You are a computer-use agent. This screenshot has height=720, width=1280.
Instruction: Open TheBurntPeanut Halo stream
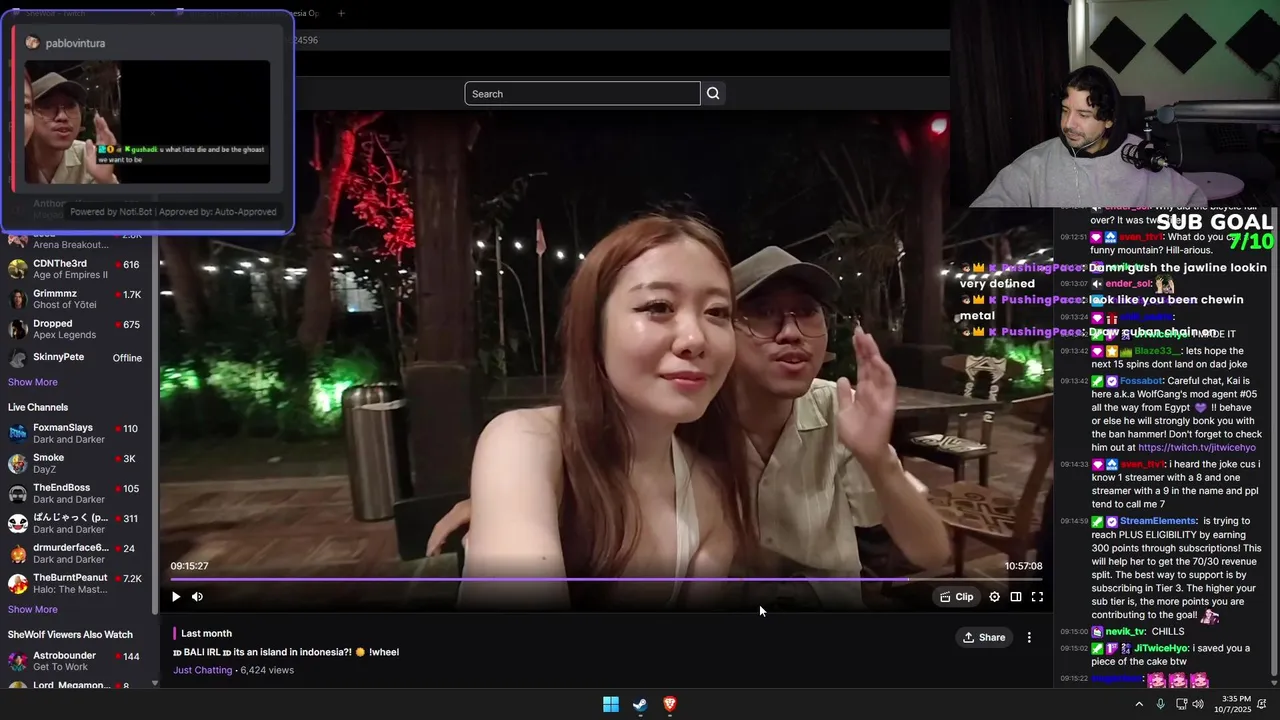pyautogui.click(x=78, y=583)
